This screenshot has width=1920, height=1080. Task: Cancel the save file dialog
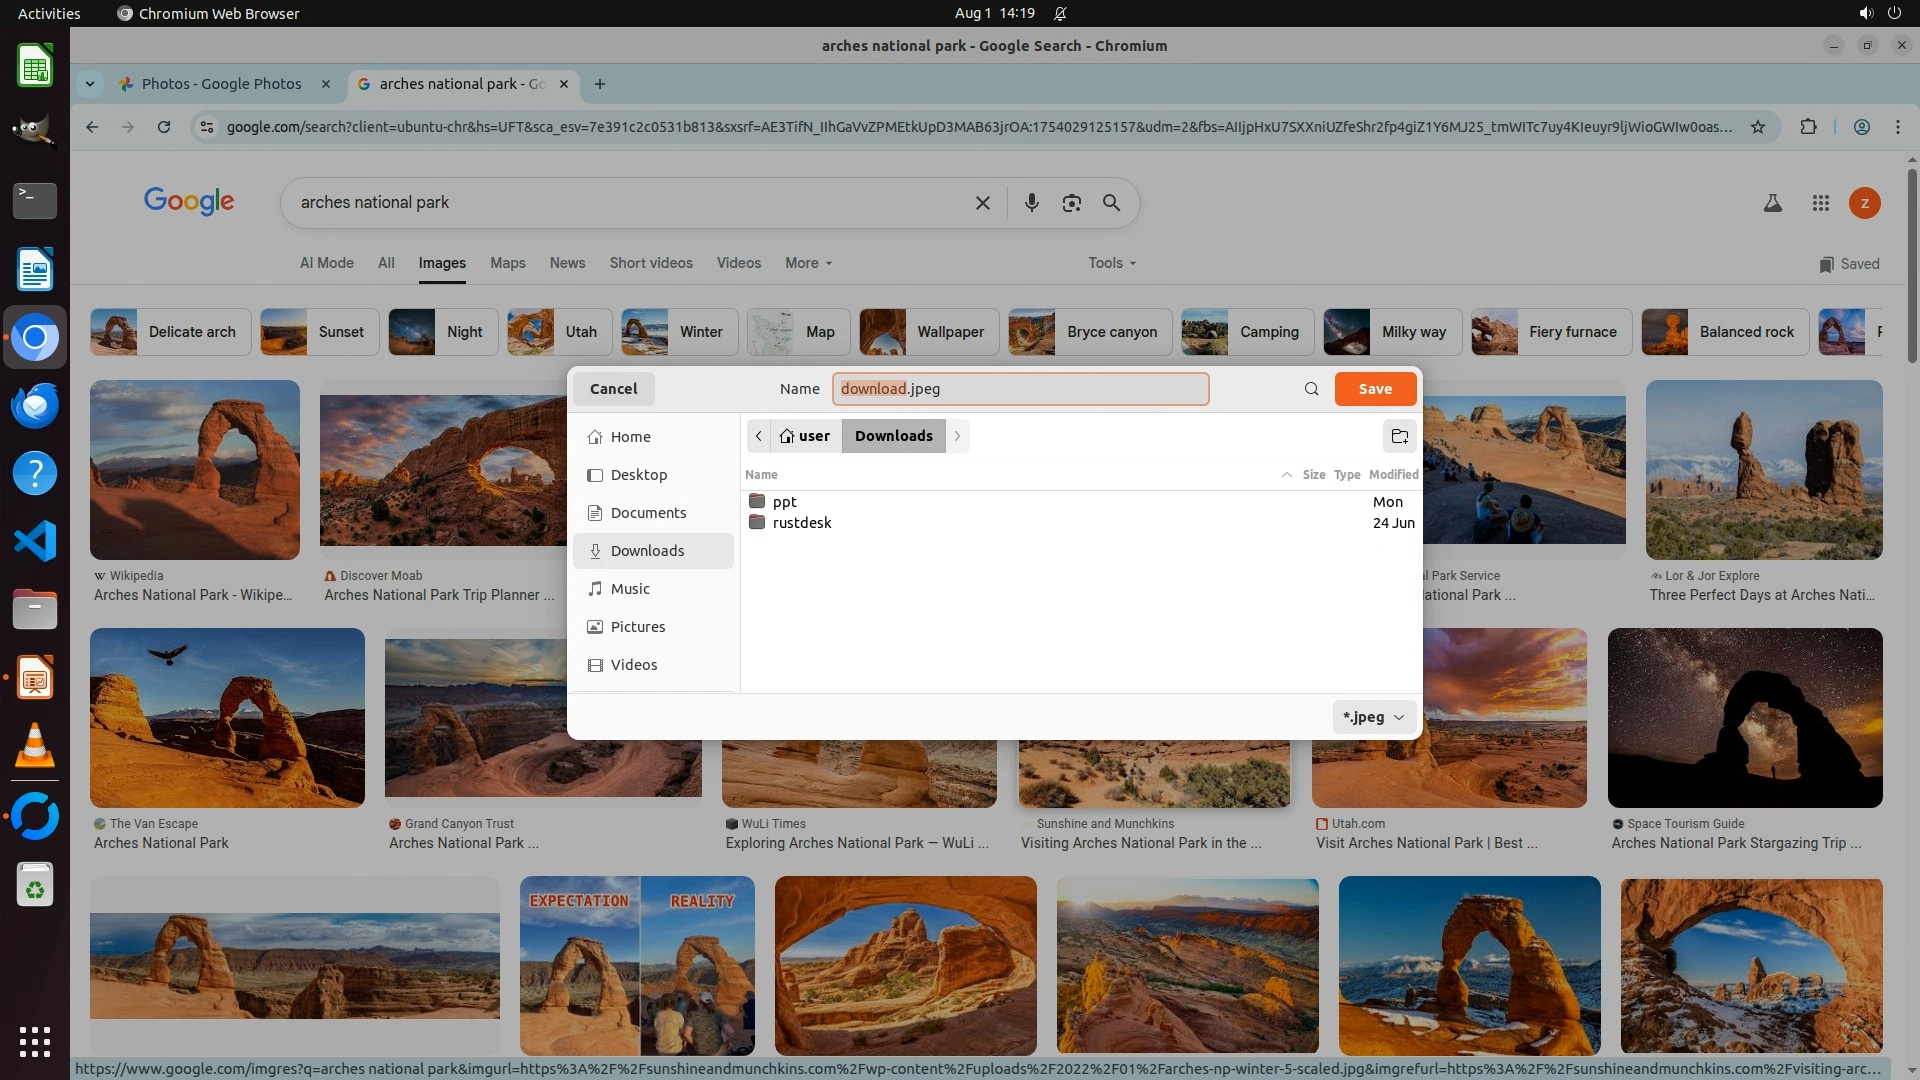[613, 389]
